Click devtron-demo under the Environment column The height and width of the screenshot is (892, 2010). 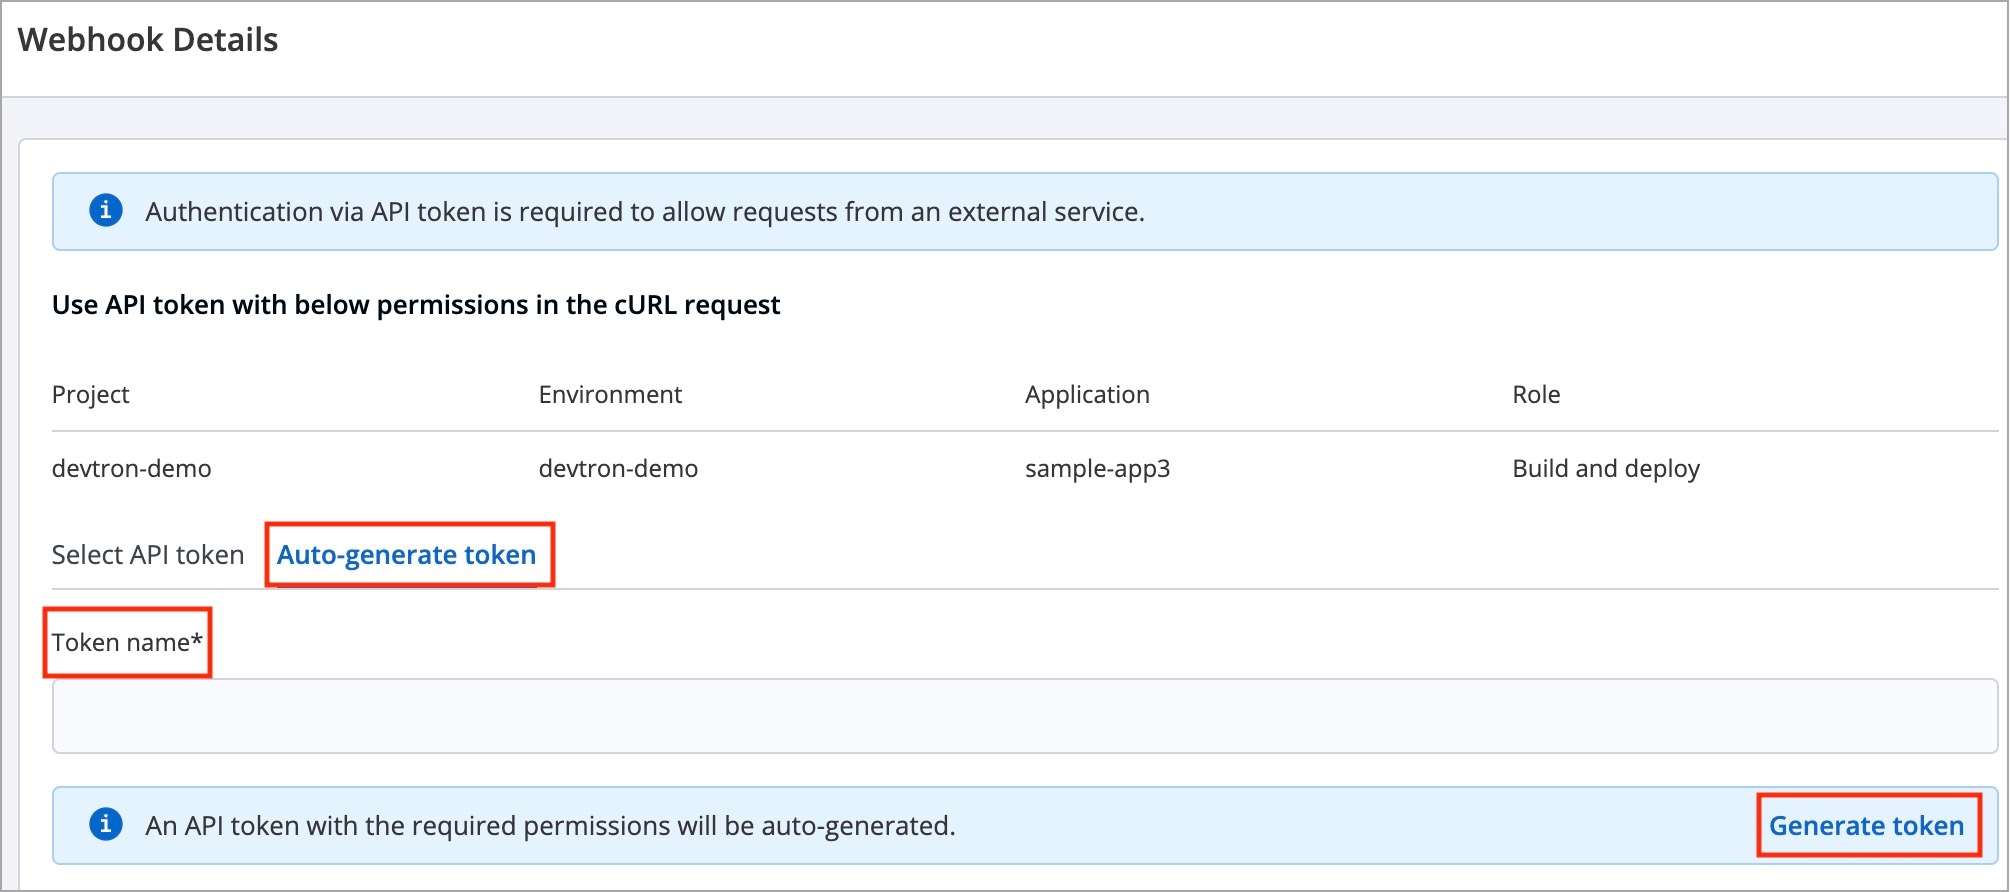tap(618, 469)
